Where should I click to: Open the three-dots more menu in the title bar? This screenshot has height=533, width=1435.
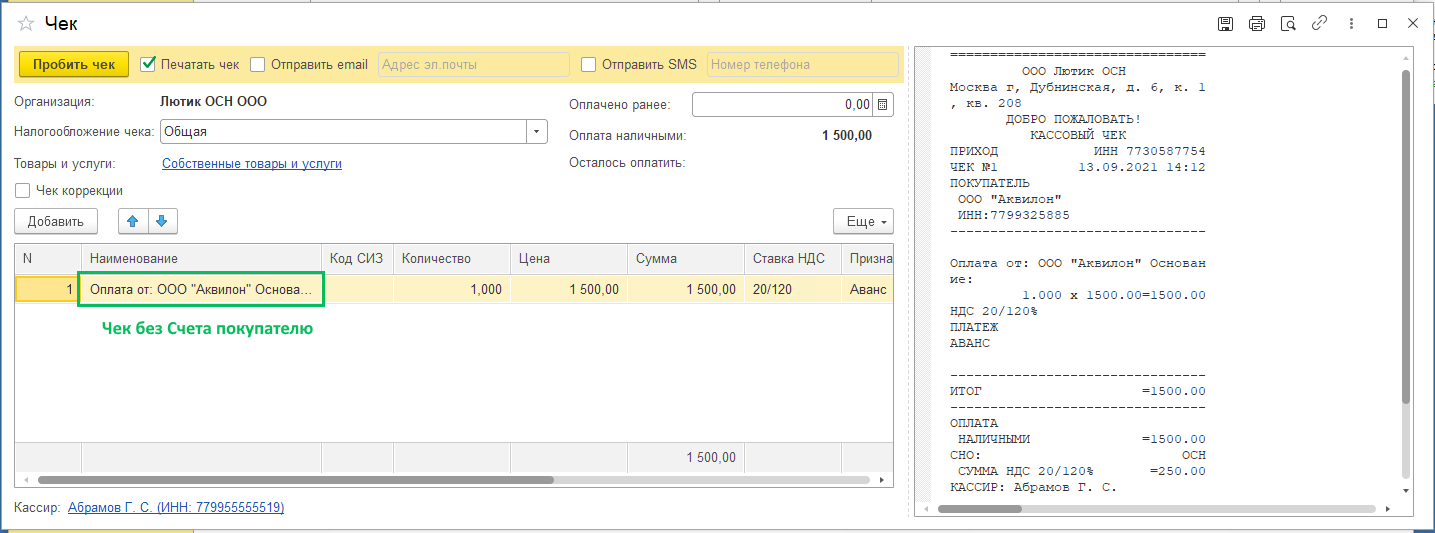click(x=1351, y=23)
